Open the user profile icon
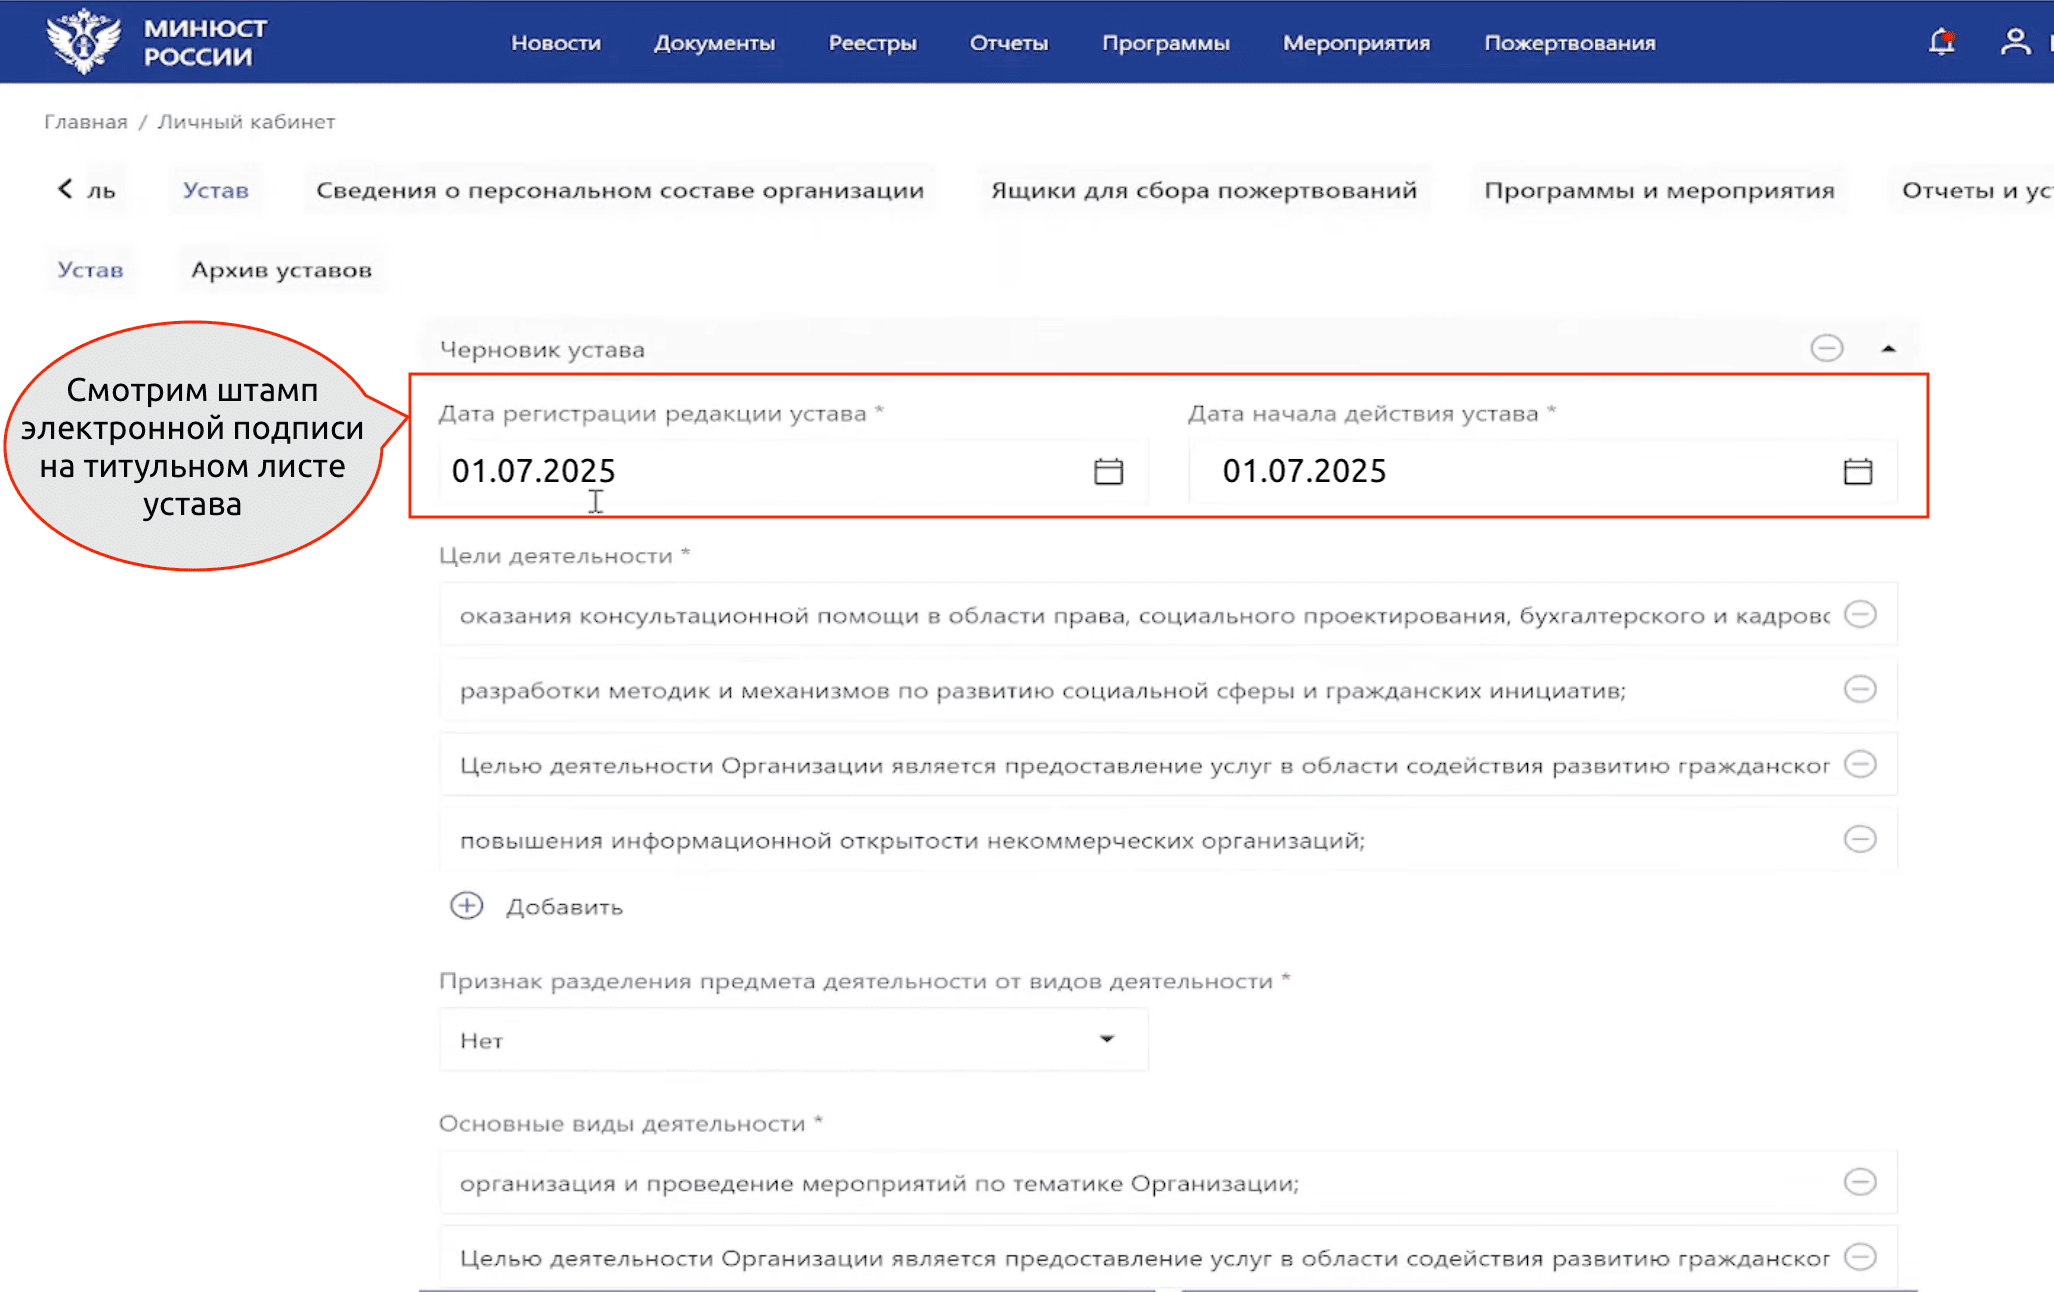The width and height of the screenshot is (2054, 1292). coord(2016,42)
